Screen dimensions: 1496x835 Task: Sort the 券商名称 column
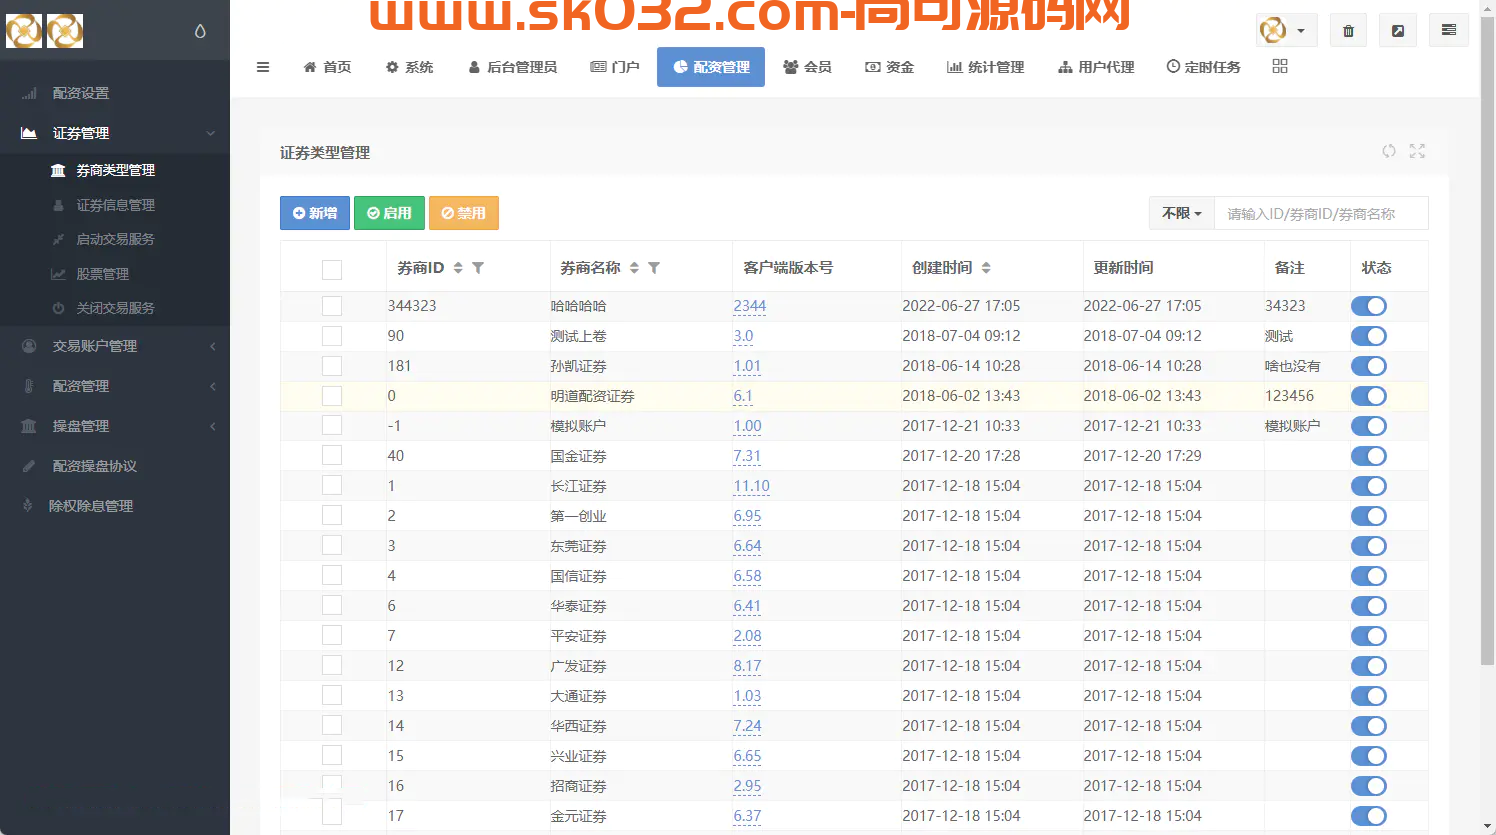pyautogui.click(x=634, y=267)
